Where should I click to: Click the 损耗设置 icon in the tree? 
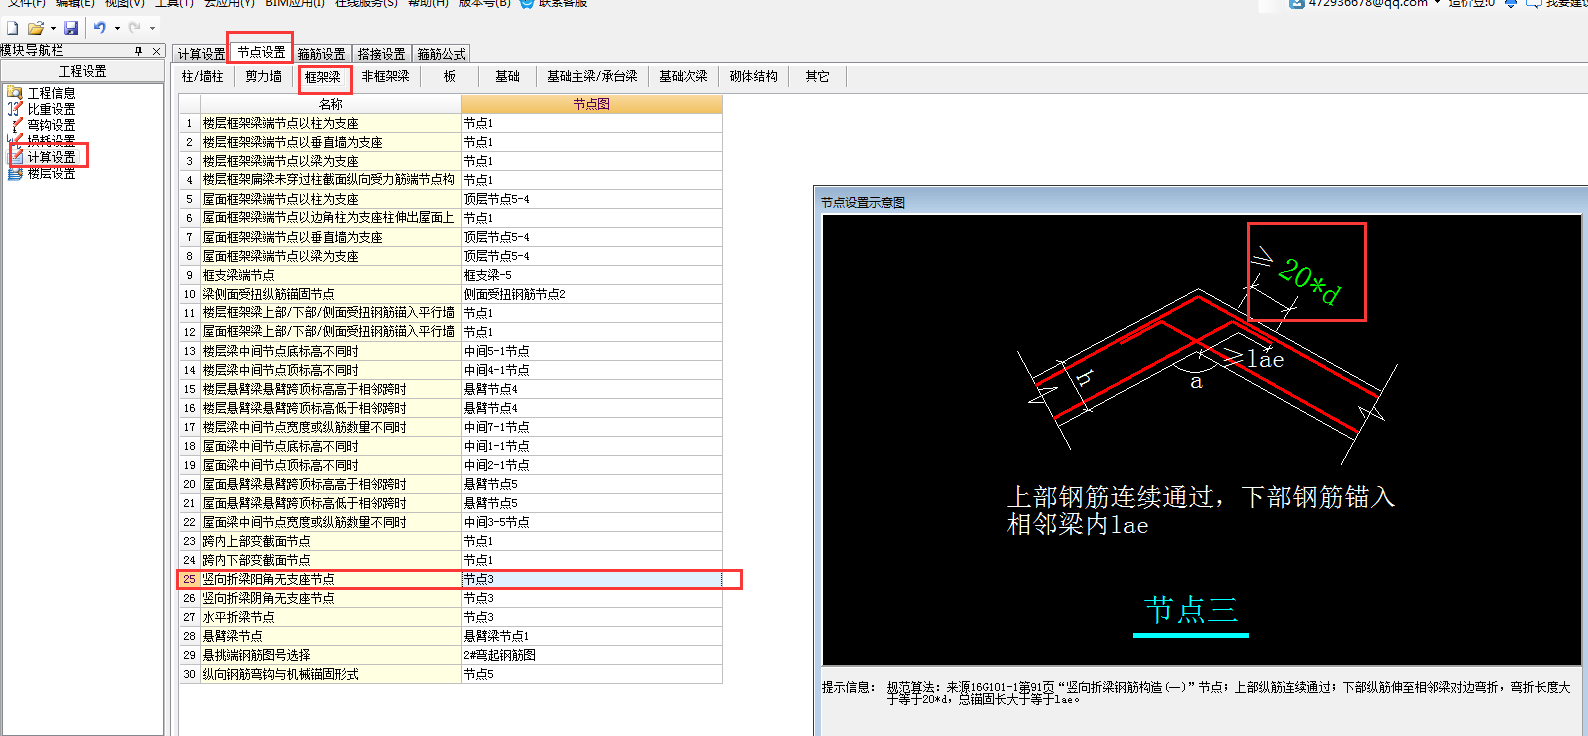pyautogui.click(x=15, y=140)
